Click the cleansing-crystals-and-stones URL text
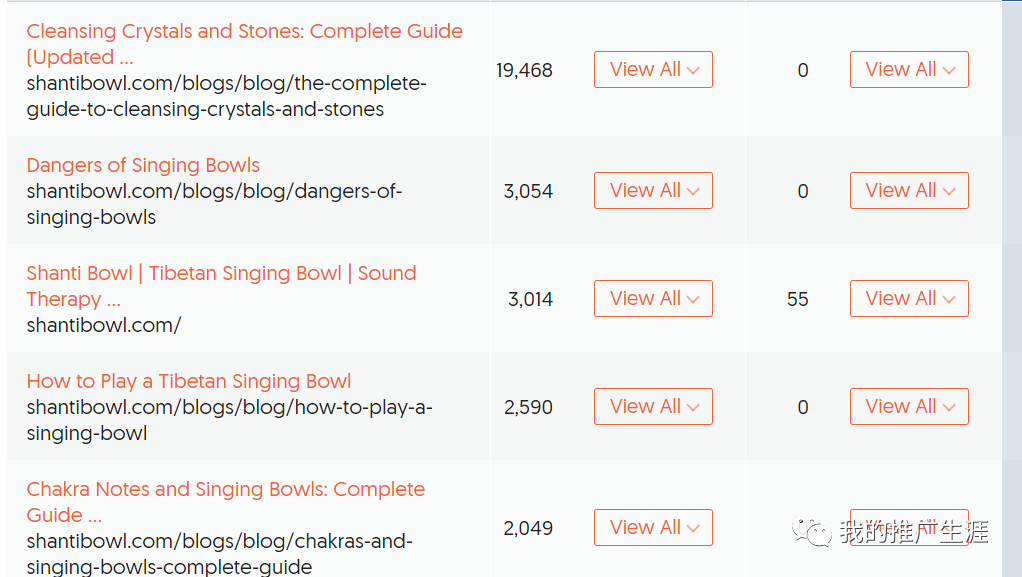Viewport: 1022px width, 577px height. 226,96
